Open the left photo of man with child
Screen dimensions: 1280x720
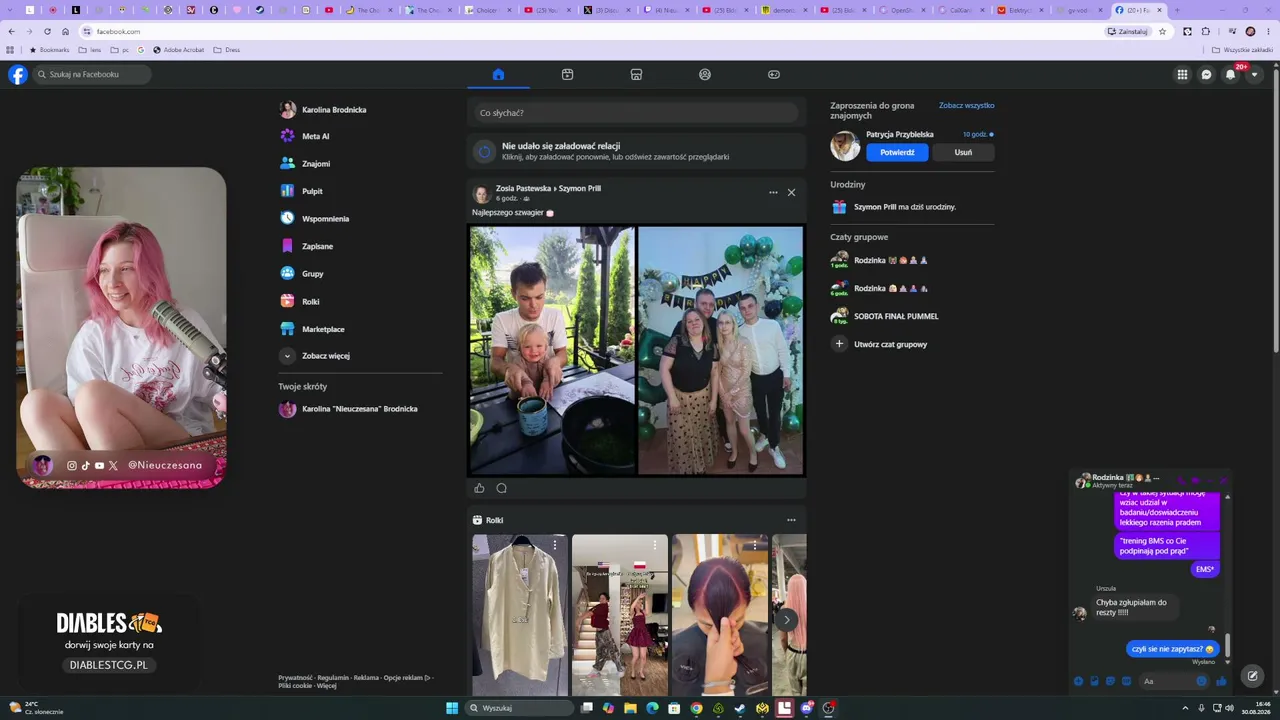point(552,350)
